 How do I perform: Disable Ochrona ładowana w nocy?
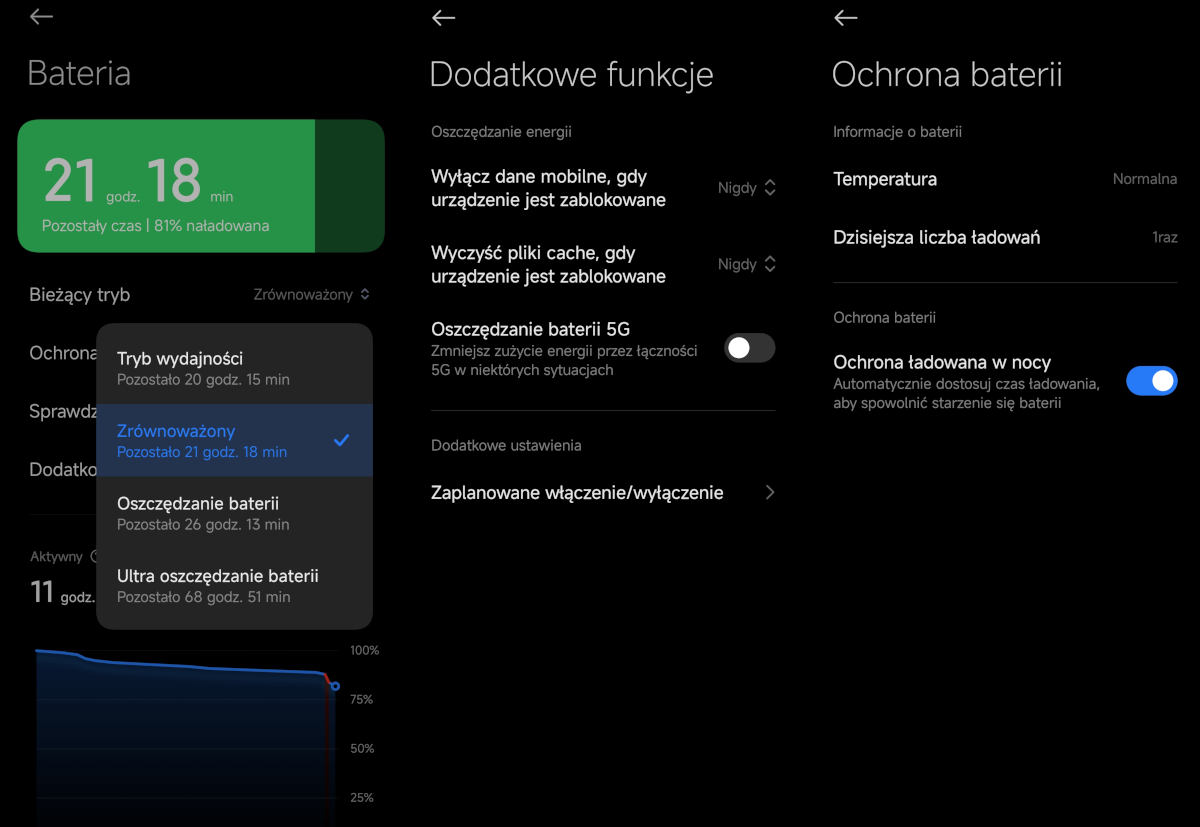[x=1151, y=381]
